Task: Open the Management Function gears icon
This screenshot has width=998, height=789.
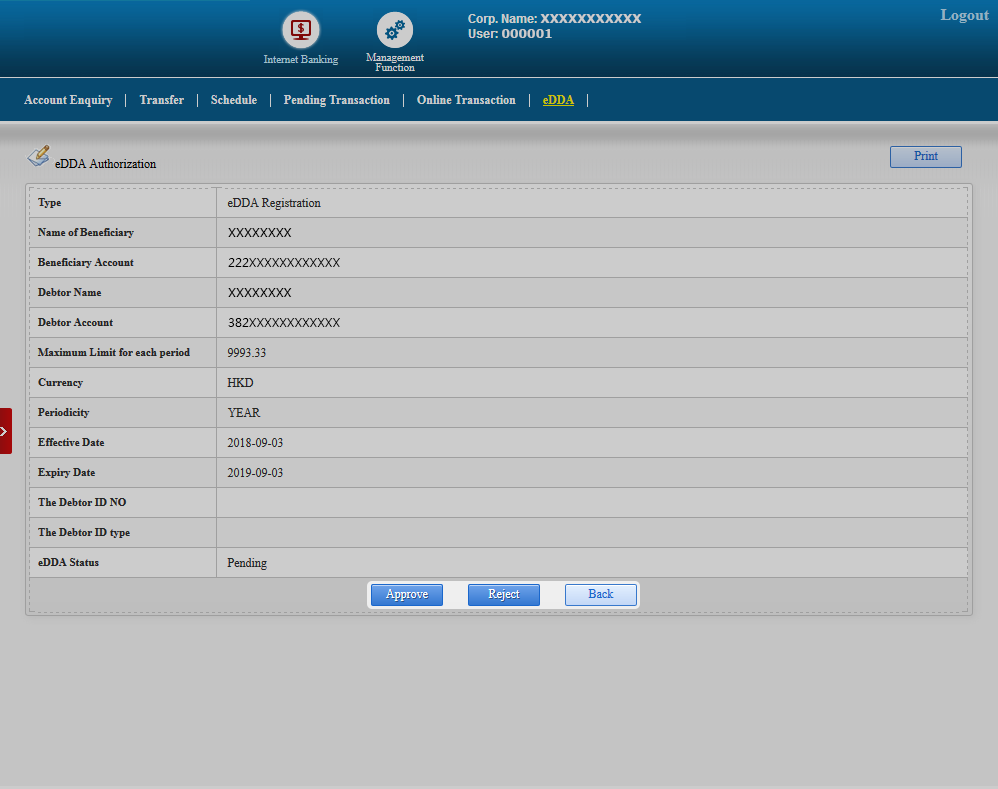Action: [x=395, y=31]
